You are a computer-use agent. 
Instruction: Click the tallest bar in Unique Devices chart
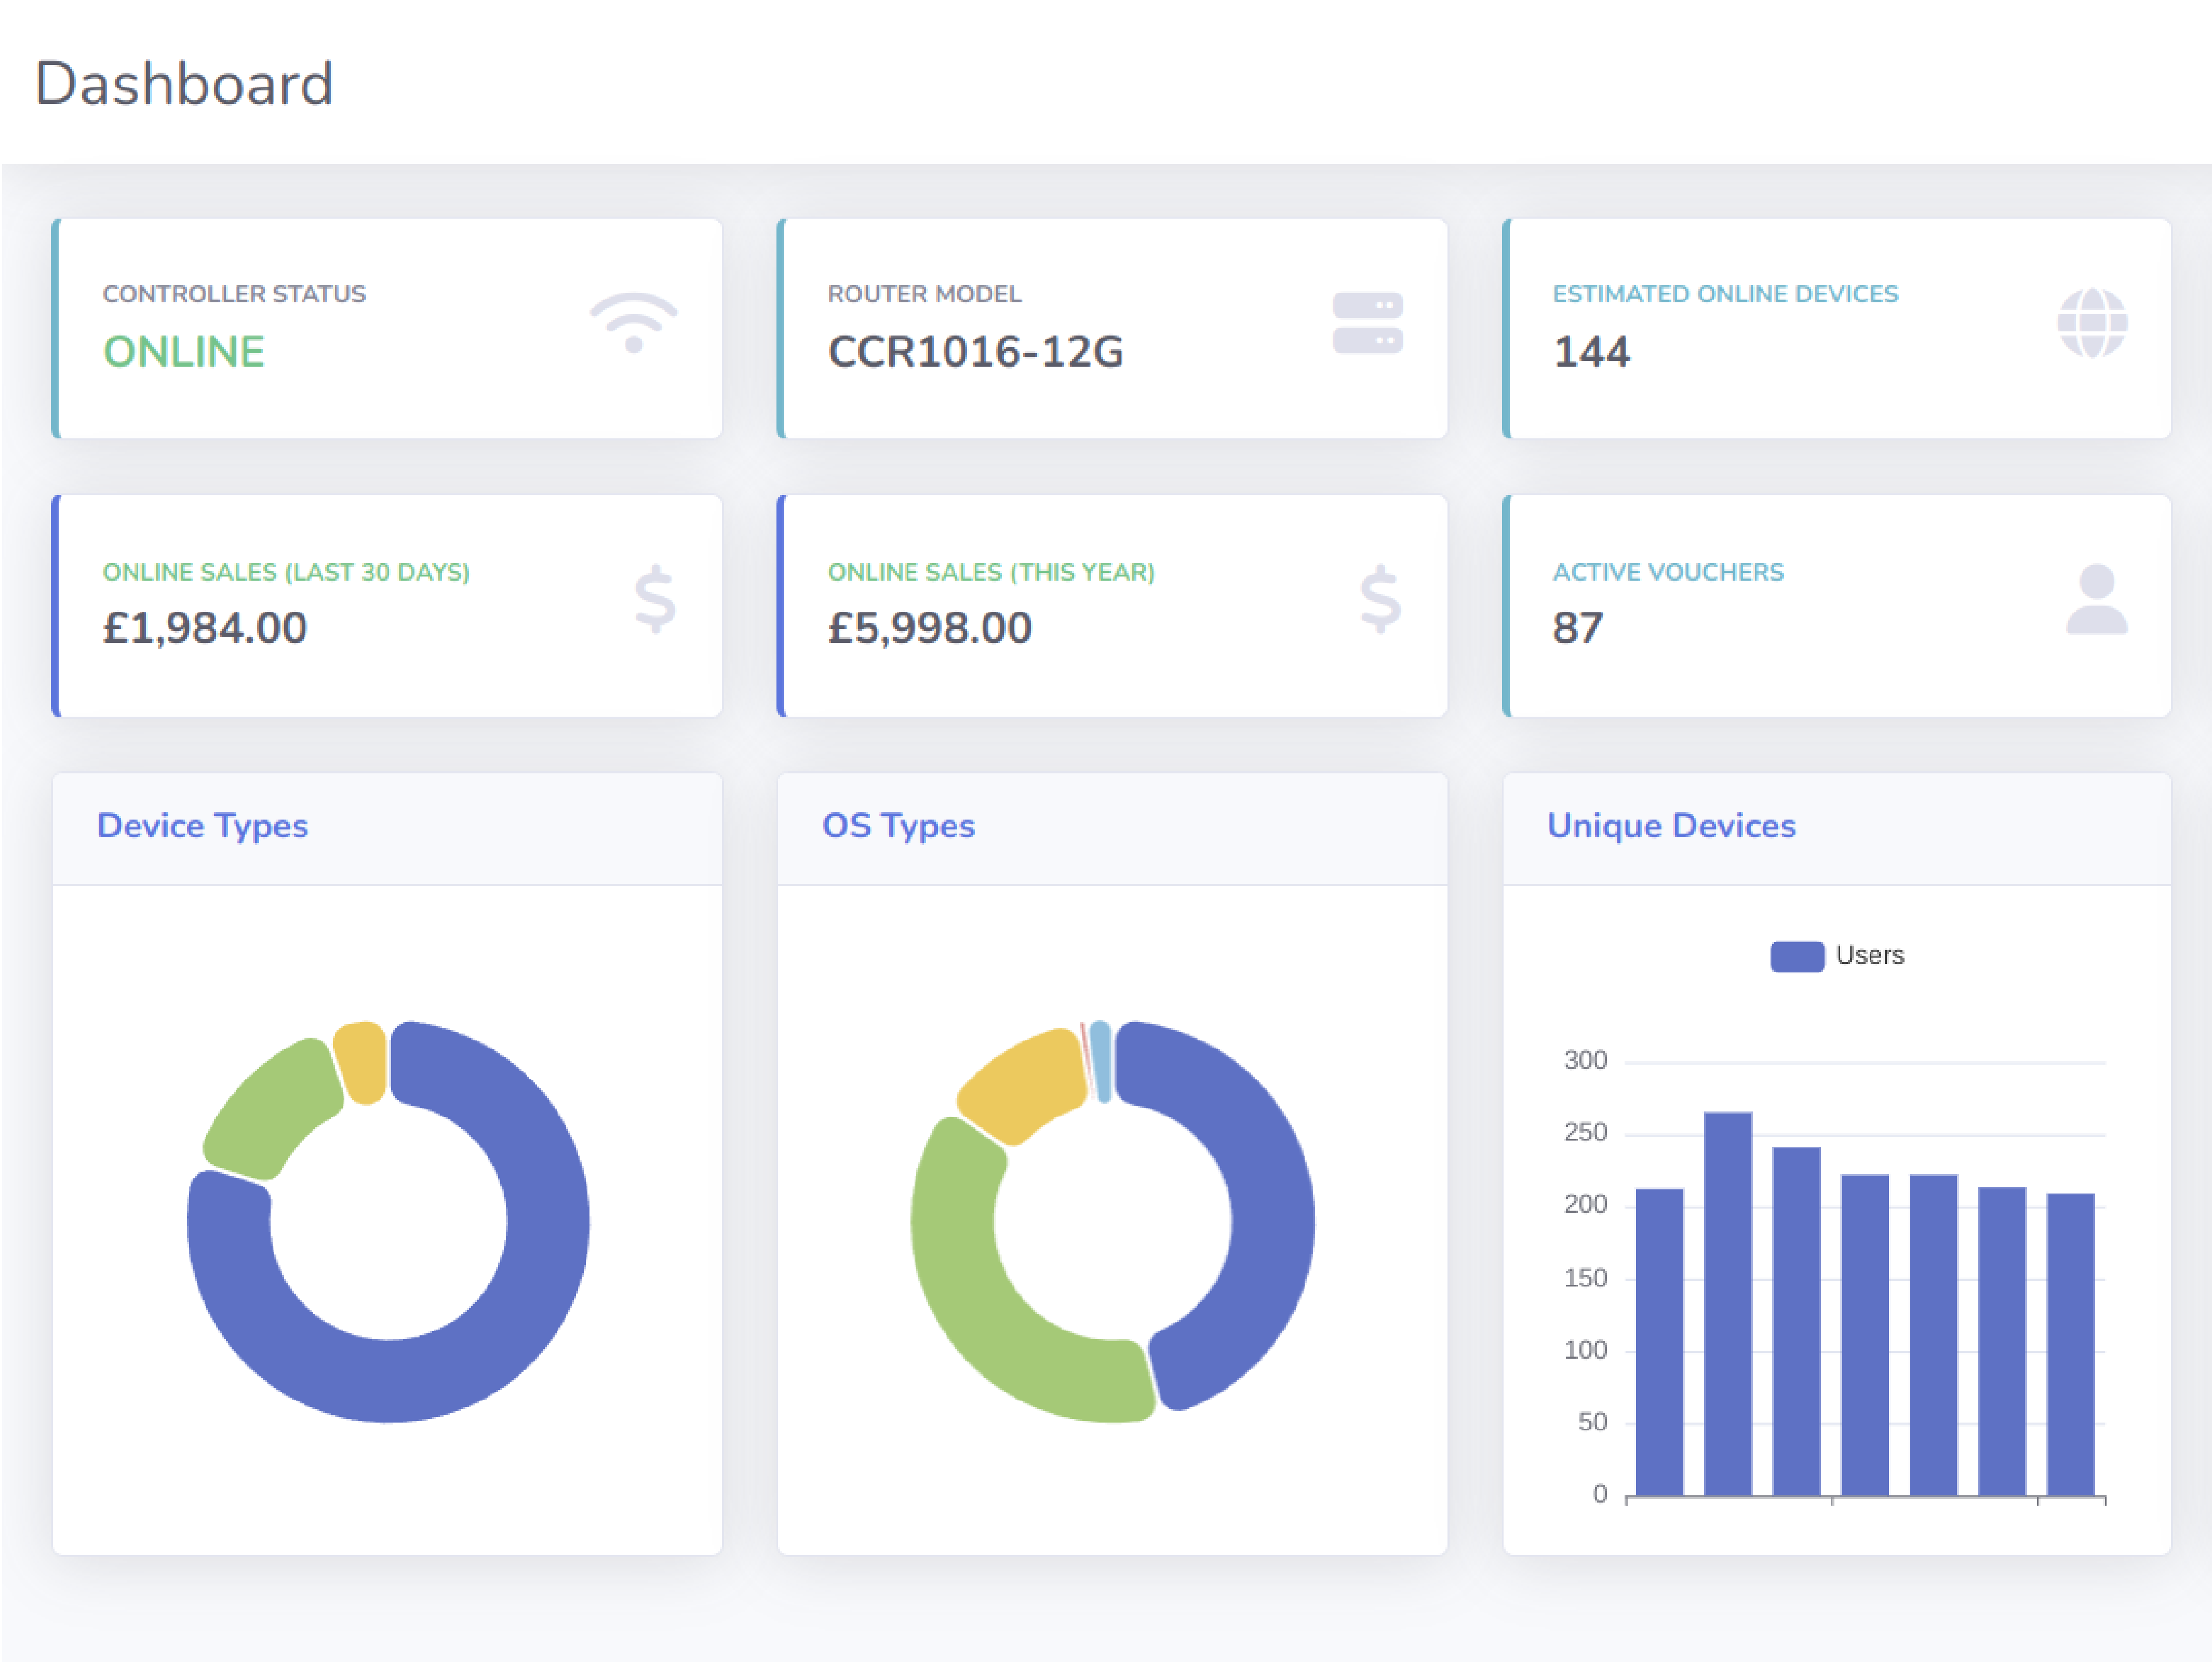pos(1728,1304)
